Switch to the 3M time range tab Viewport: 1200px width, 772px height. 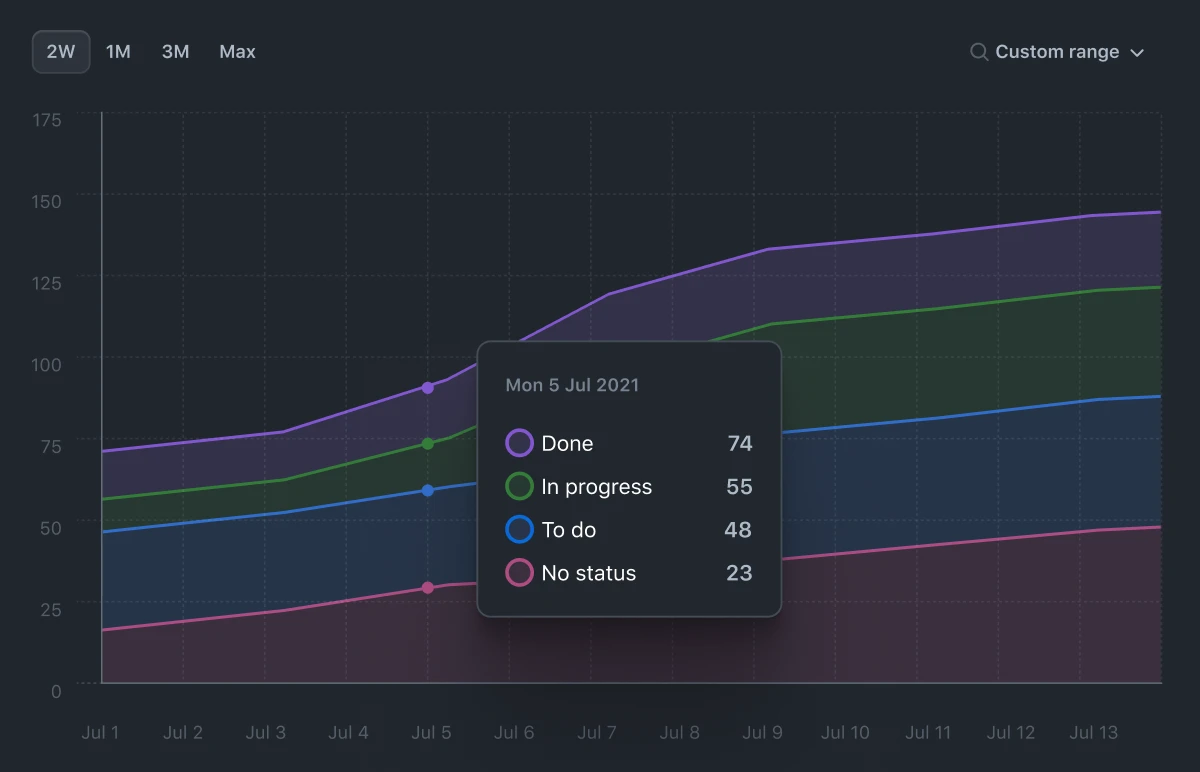pyautogui.click(x=176, y=51)
